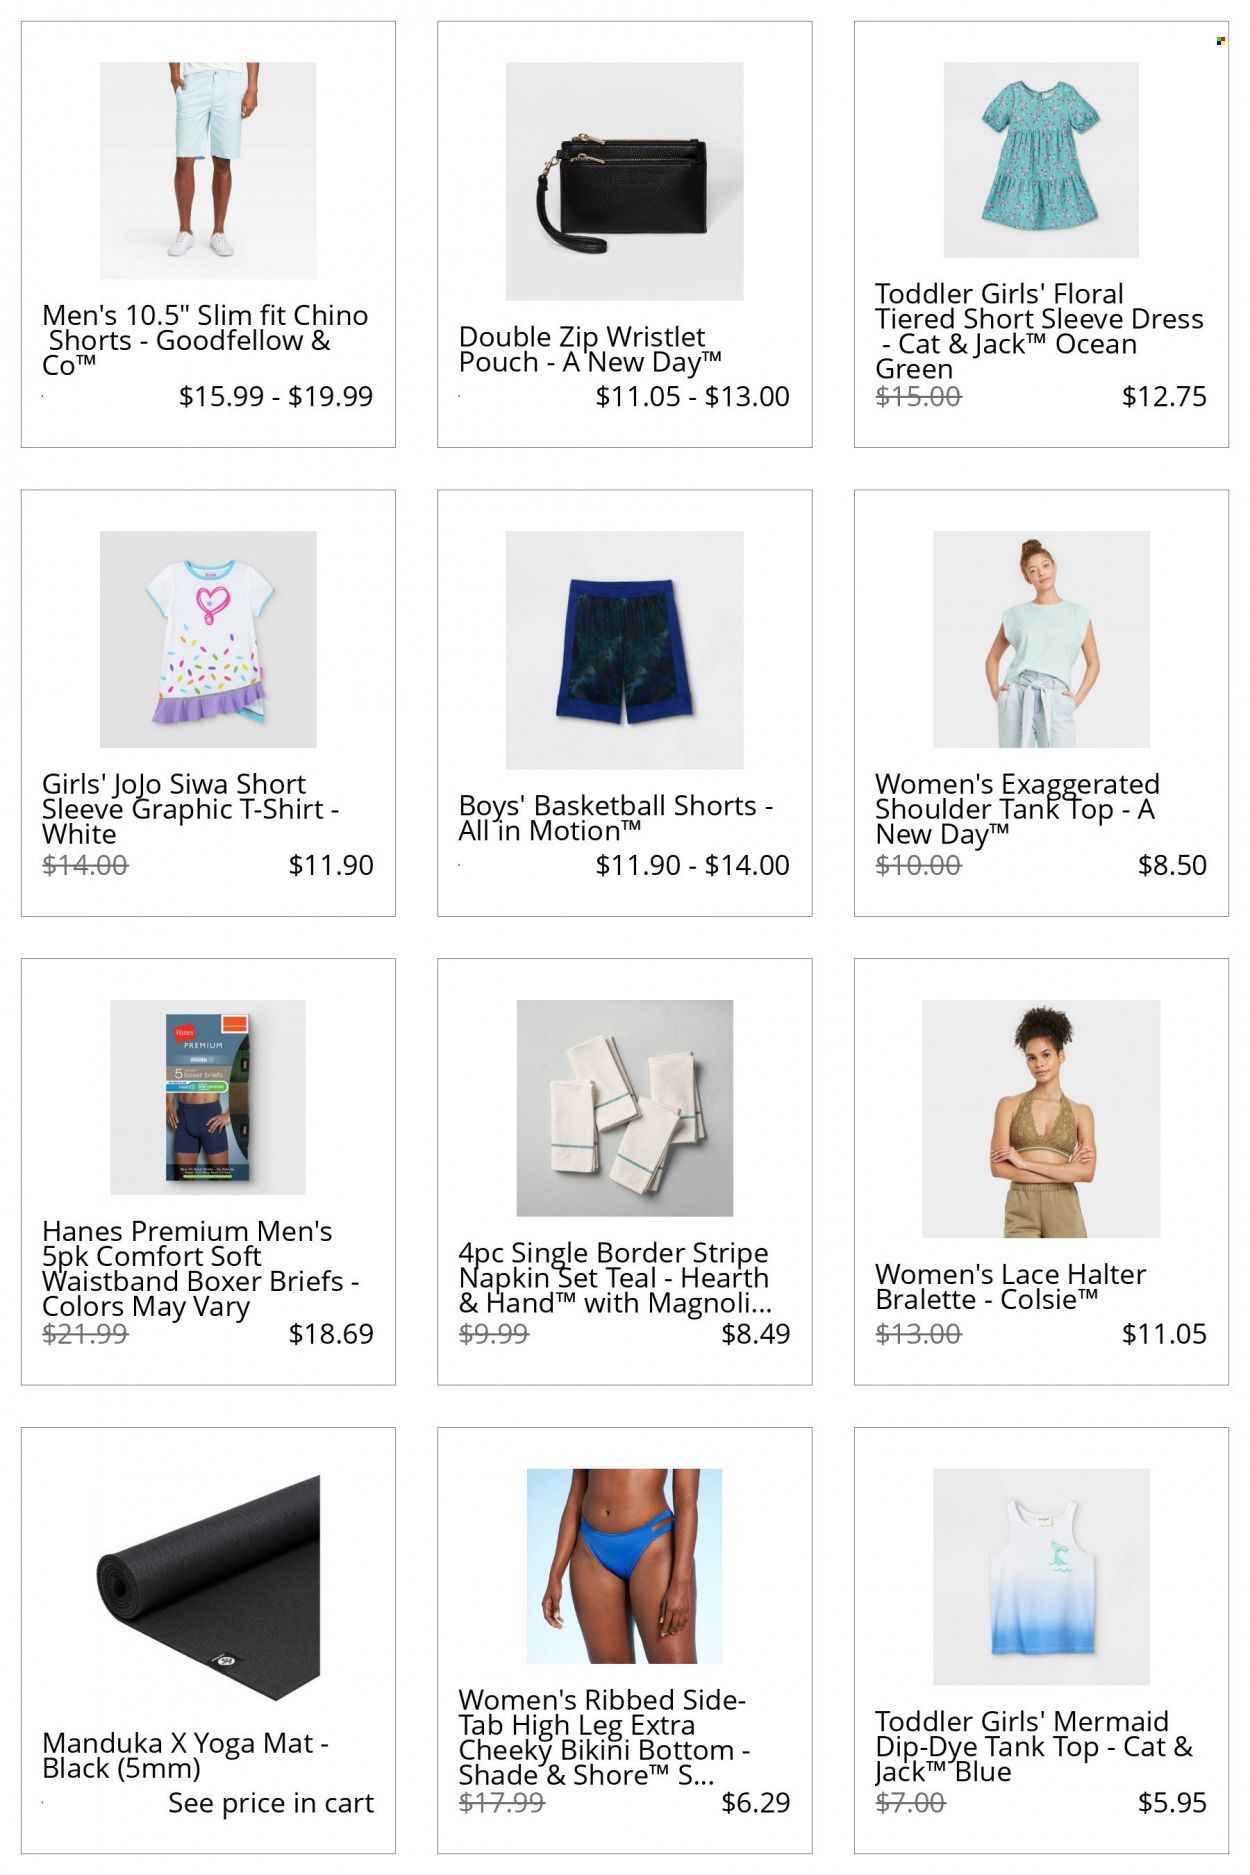The width and height of the screenshot is (1250, 1875).
Task: Click Toddler Girls' Mermaid Dip-Dye Tank Top title
Action: (1034, 1746)
